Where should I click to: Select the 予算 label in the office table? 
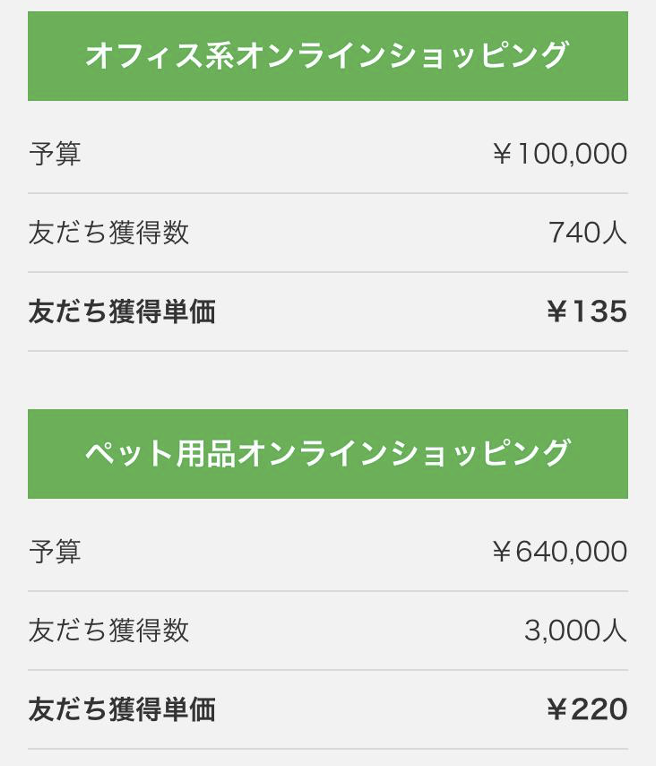pos(55,154)
